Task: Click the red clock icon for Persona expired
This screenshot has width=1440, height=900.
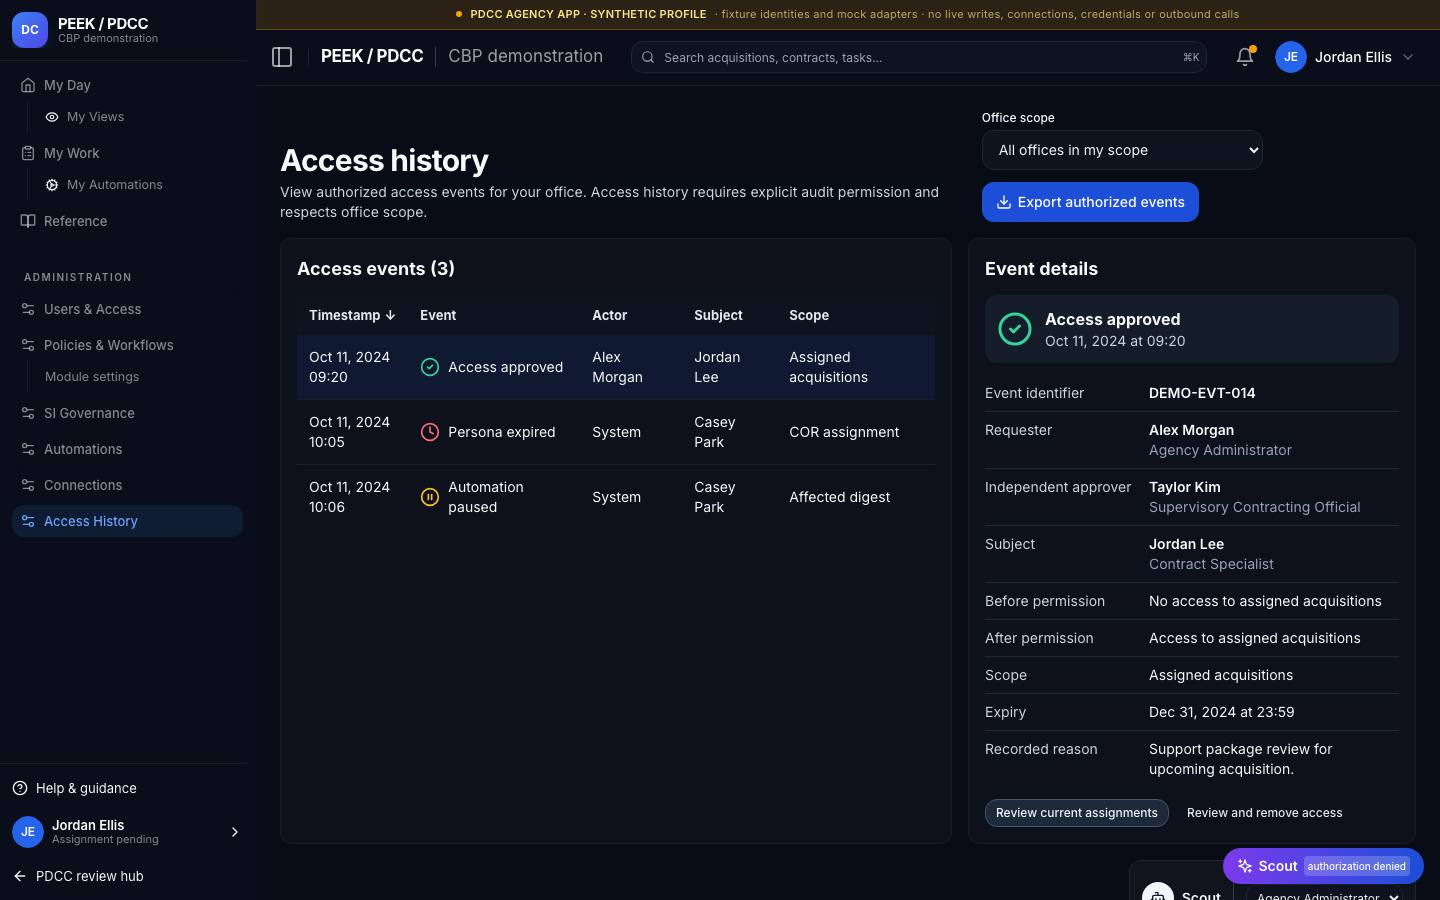Action: tap(430, 432)
